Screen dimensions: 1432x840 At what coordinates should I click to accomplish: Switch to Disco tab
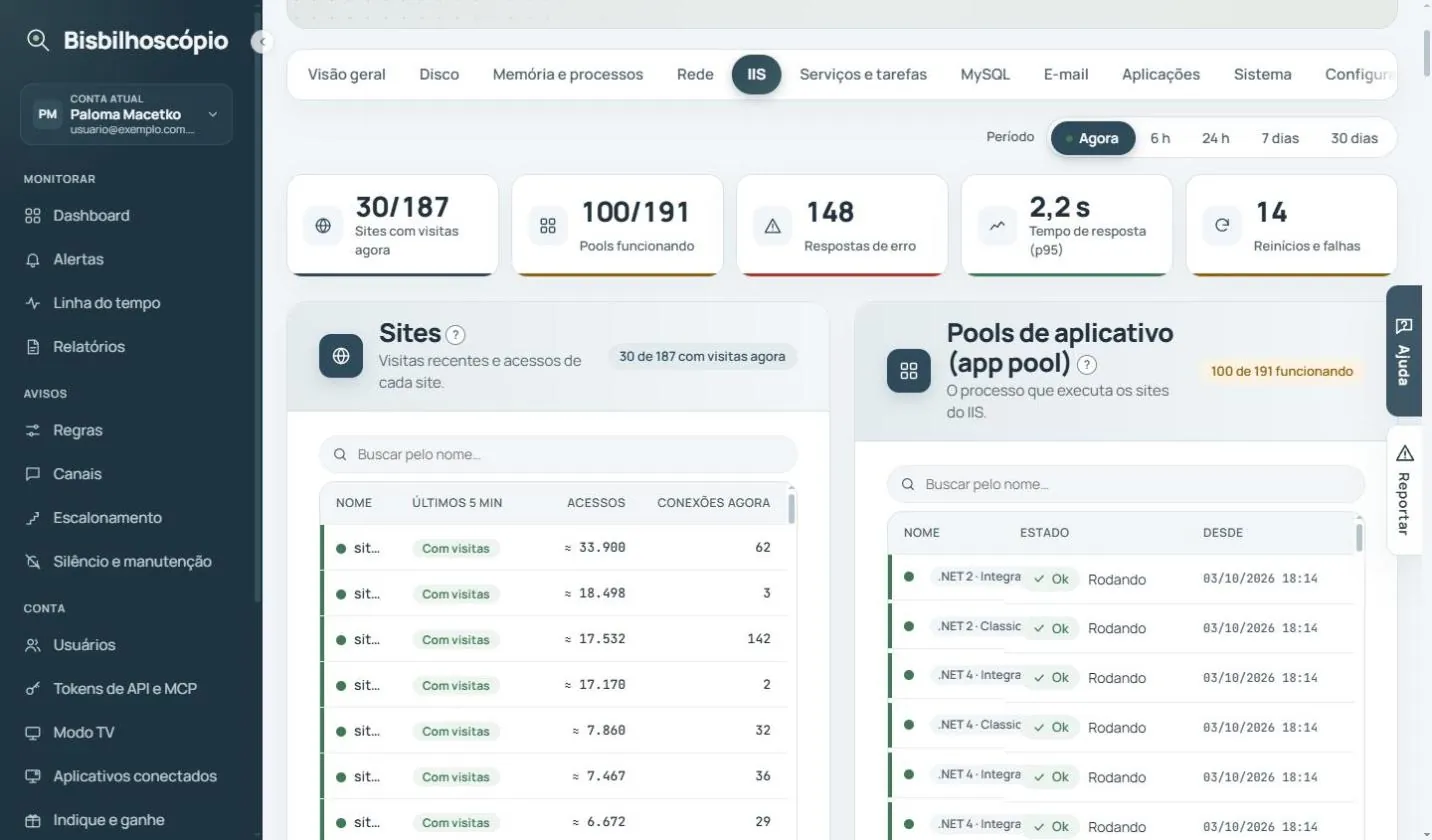pos(439,74)
